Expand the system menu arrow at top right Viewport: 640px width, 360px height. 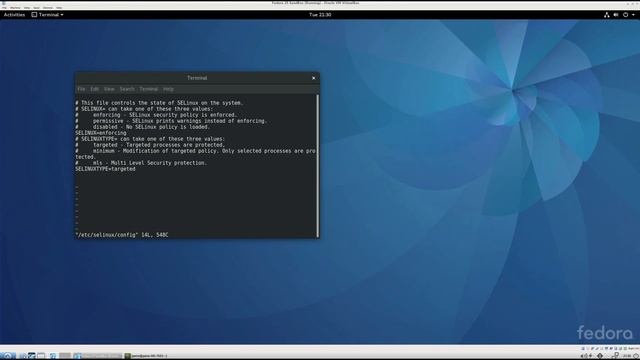[633, 15]
